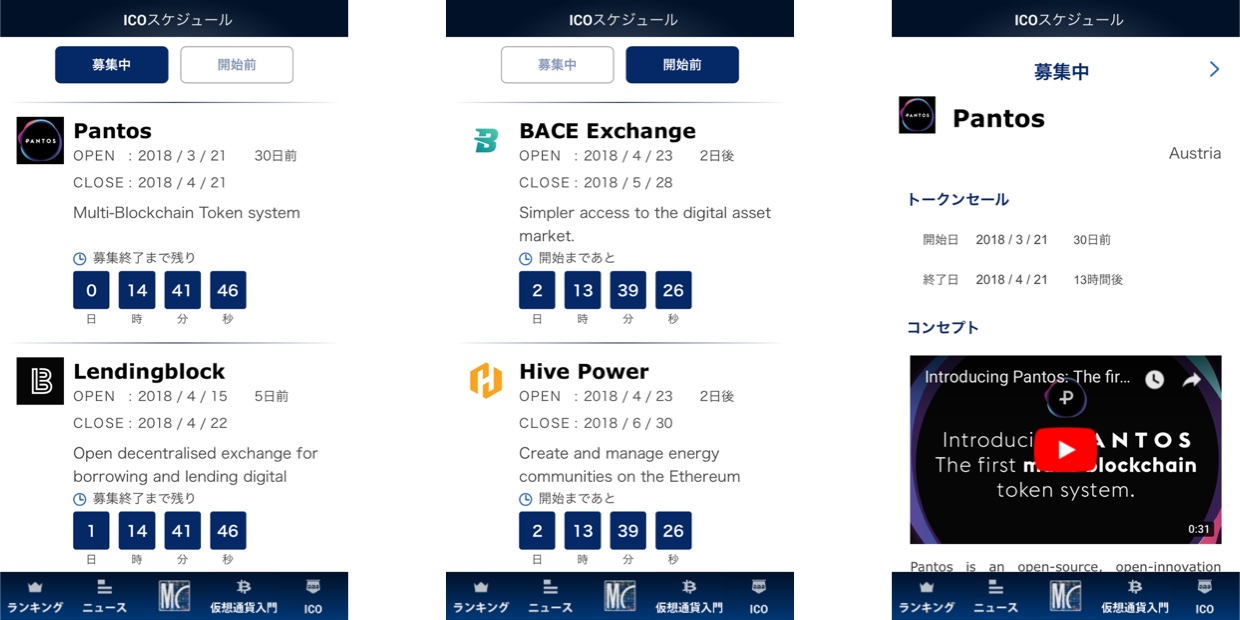
Task: Click Hive Power 'CLOSE : 2018 / 6 / 30' line
Action: pyautogui.click(x=596, y=423)
